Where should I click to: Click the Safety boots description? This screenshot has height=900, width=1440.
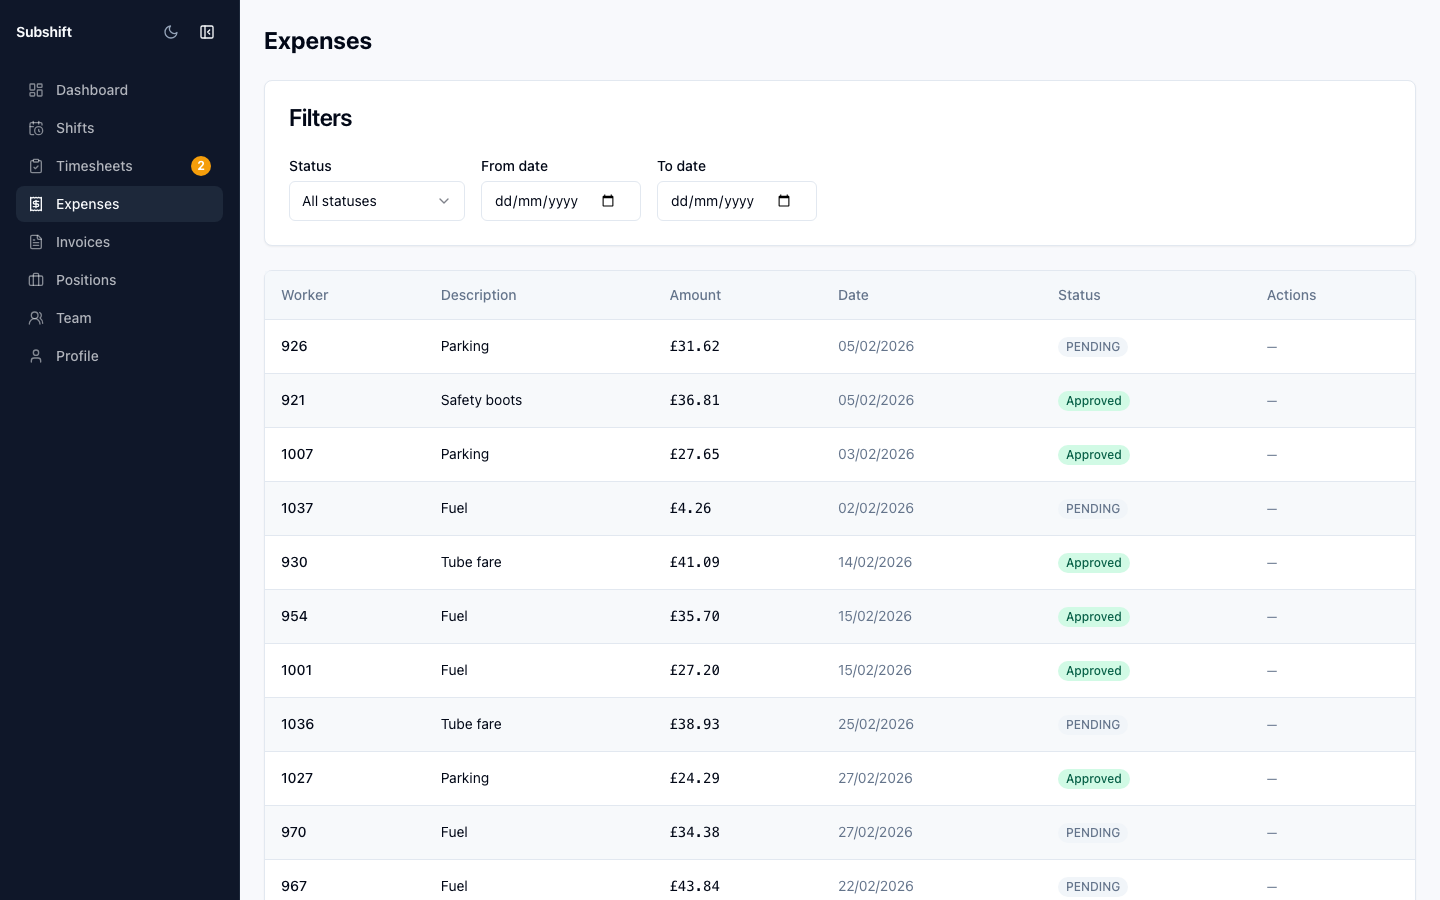(481, 400)
